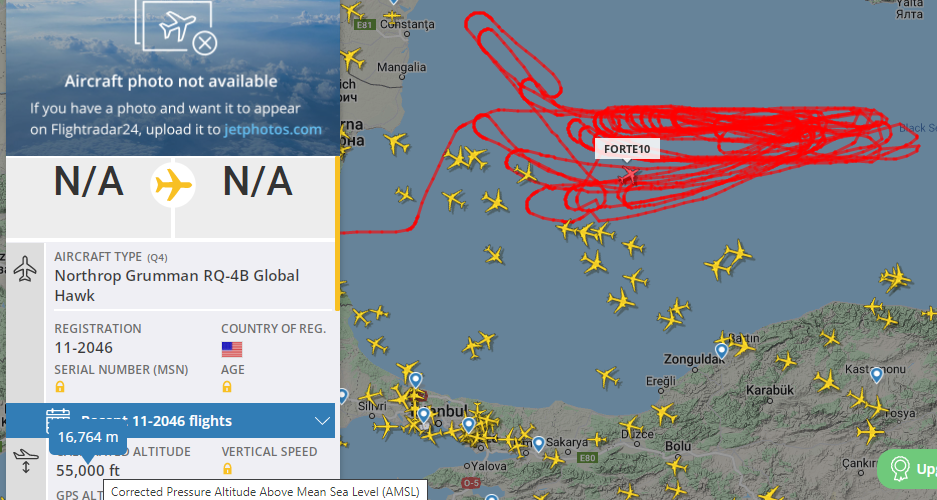The width and height of the screenshot is (937, 500).
Task: Click the photo not available placeholder icon
Action: tap(176, 26)
